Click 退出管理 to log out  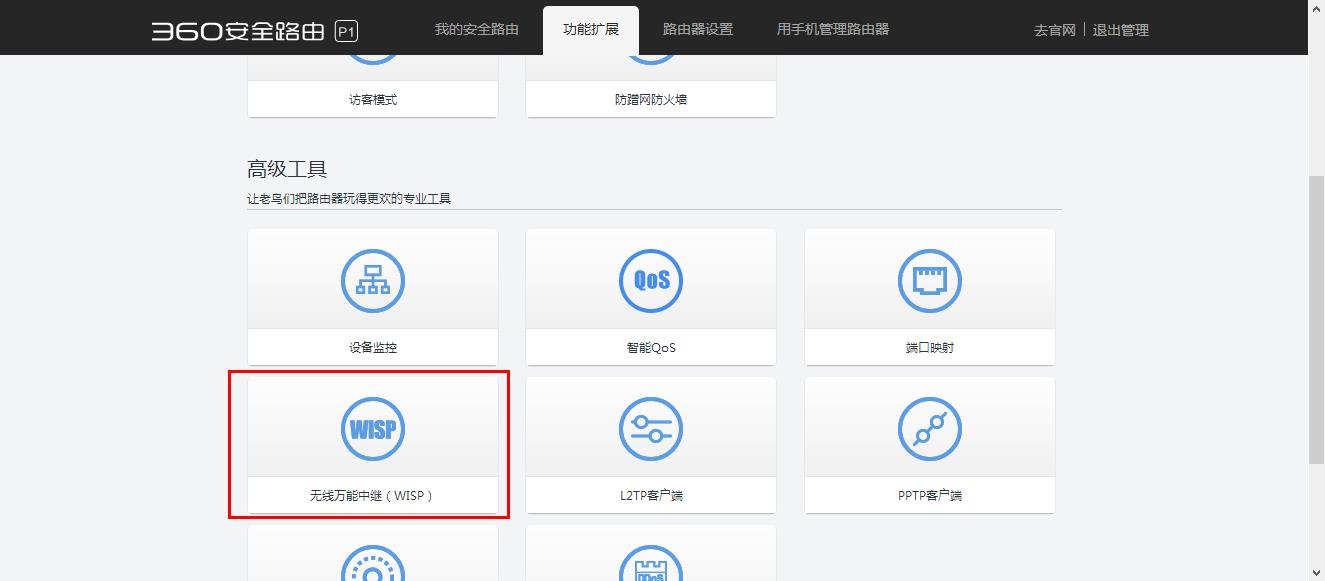click(x=1120, y=30)
